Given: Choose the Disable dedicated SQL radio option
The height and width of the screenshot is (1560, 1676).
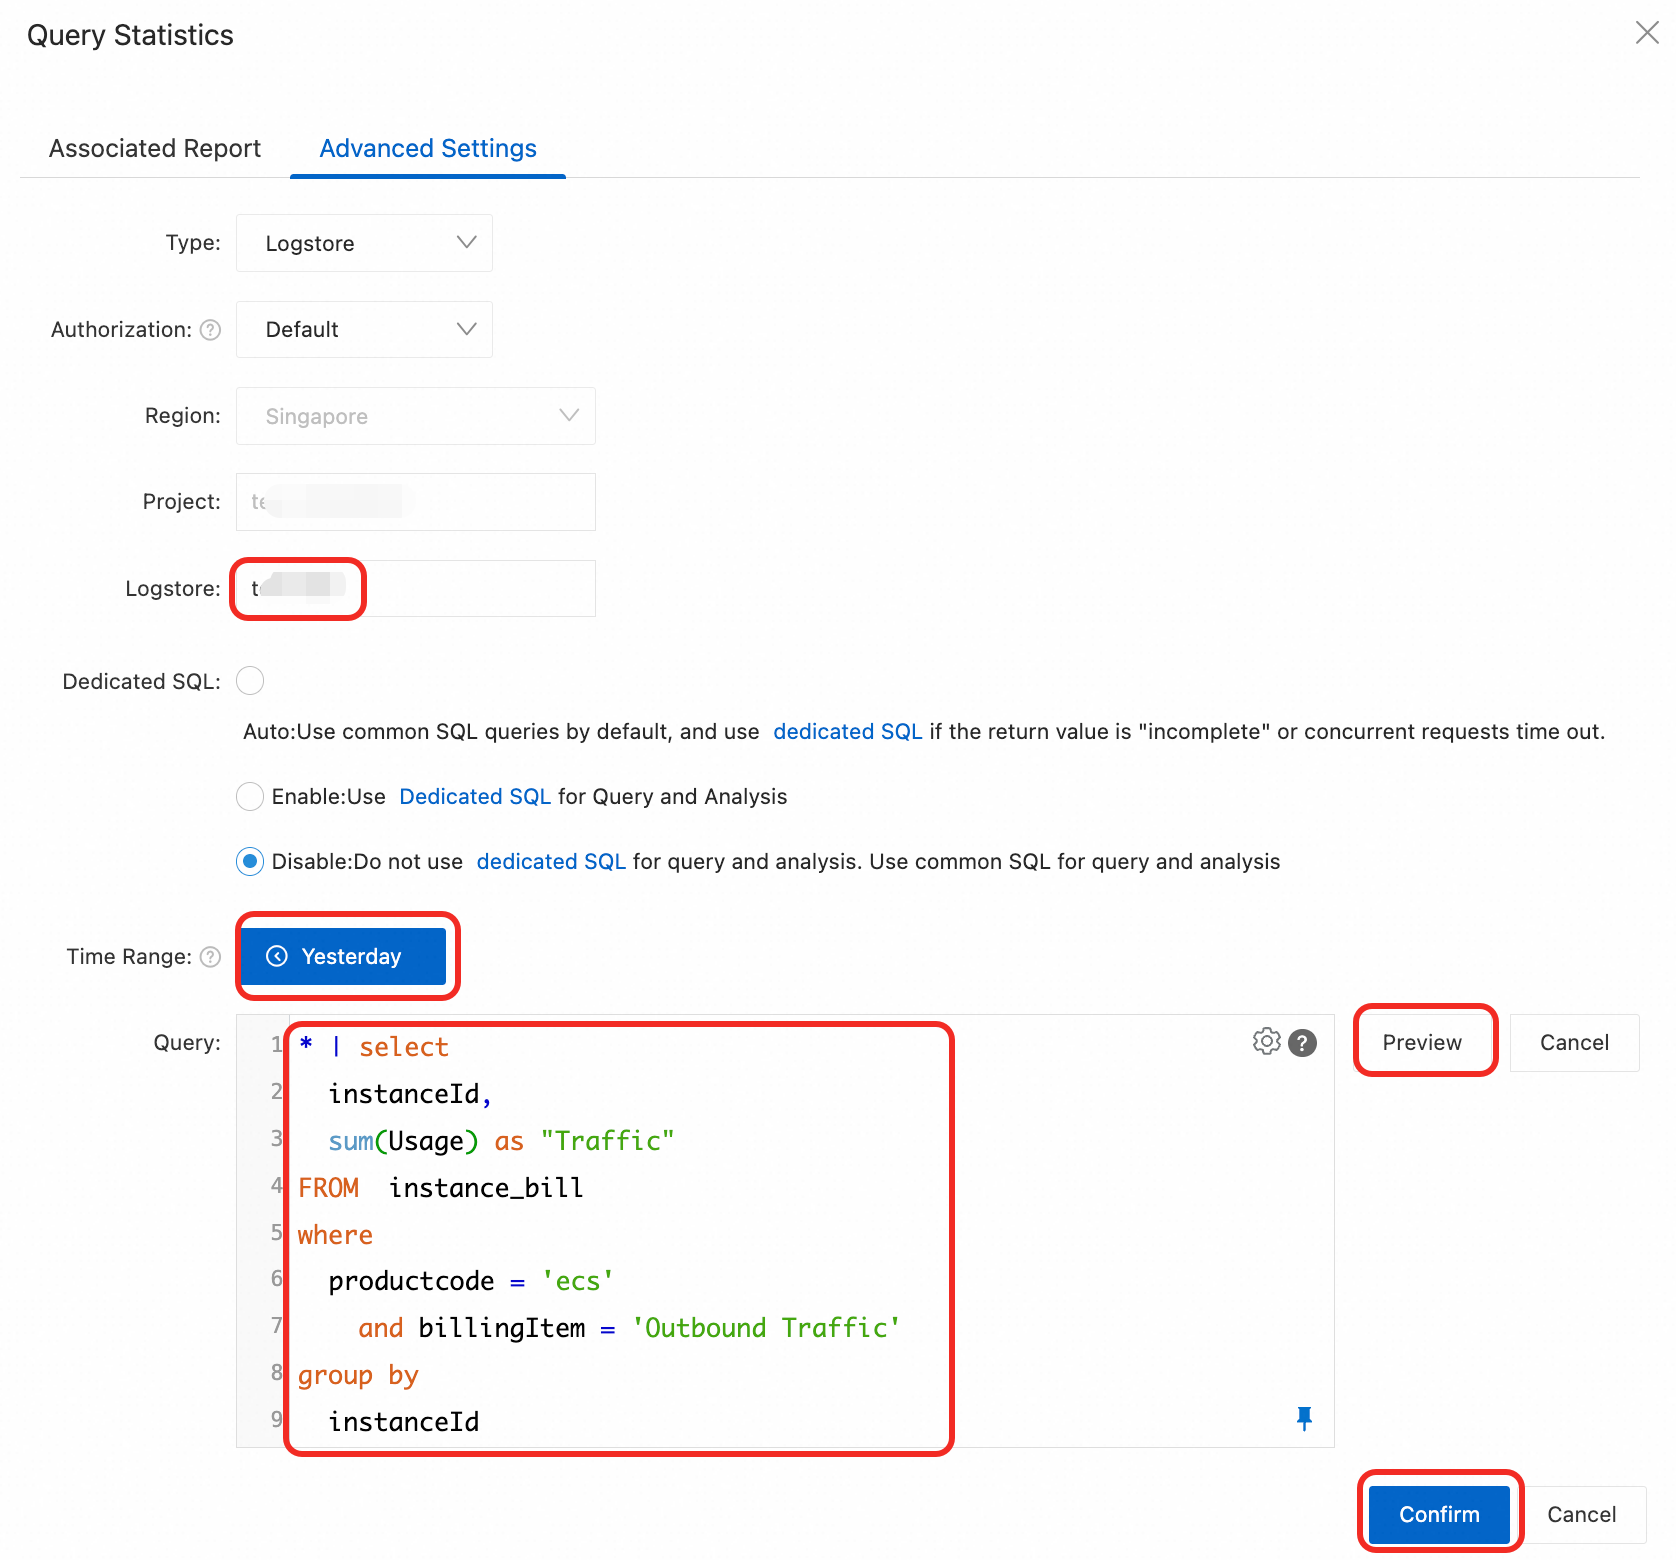Looking at the screenshot, I should pos(250,861).
